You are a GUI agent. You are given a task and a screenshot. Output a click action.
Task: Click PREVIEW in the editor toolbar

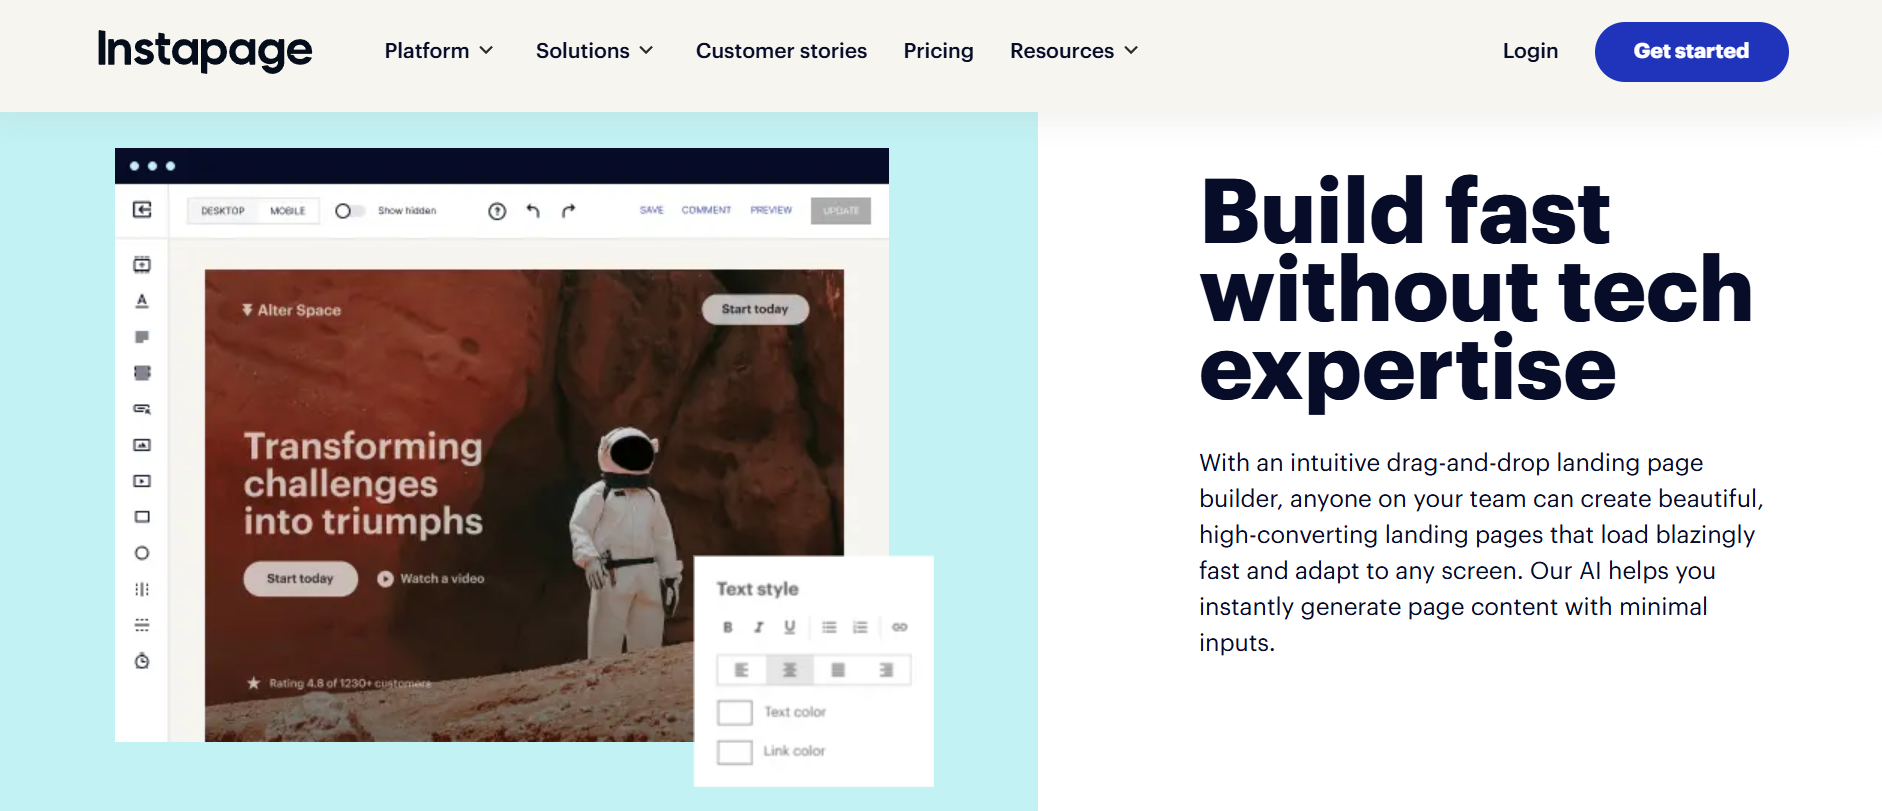(771, 210)
